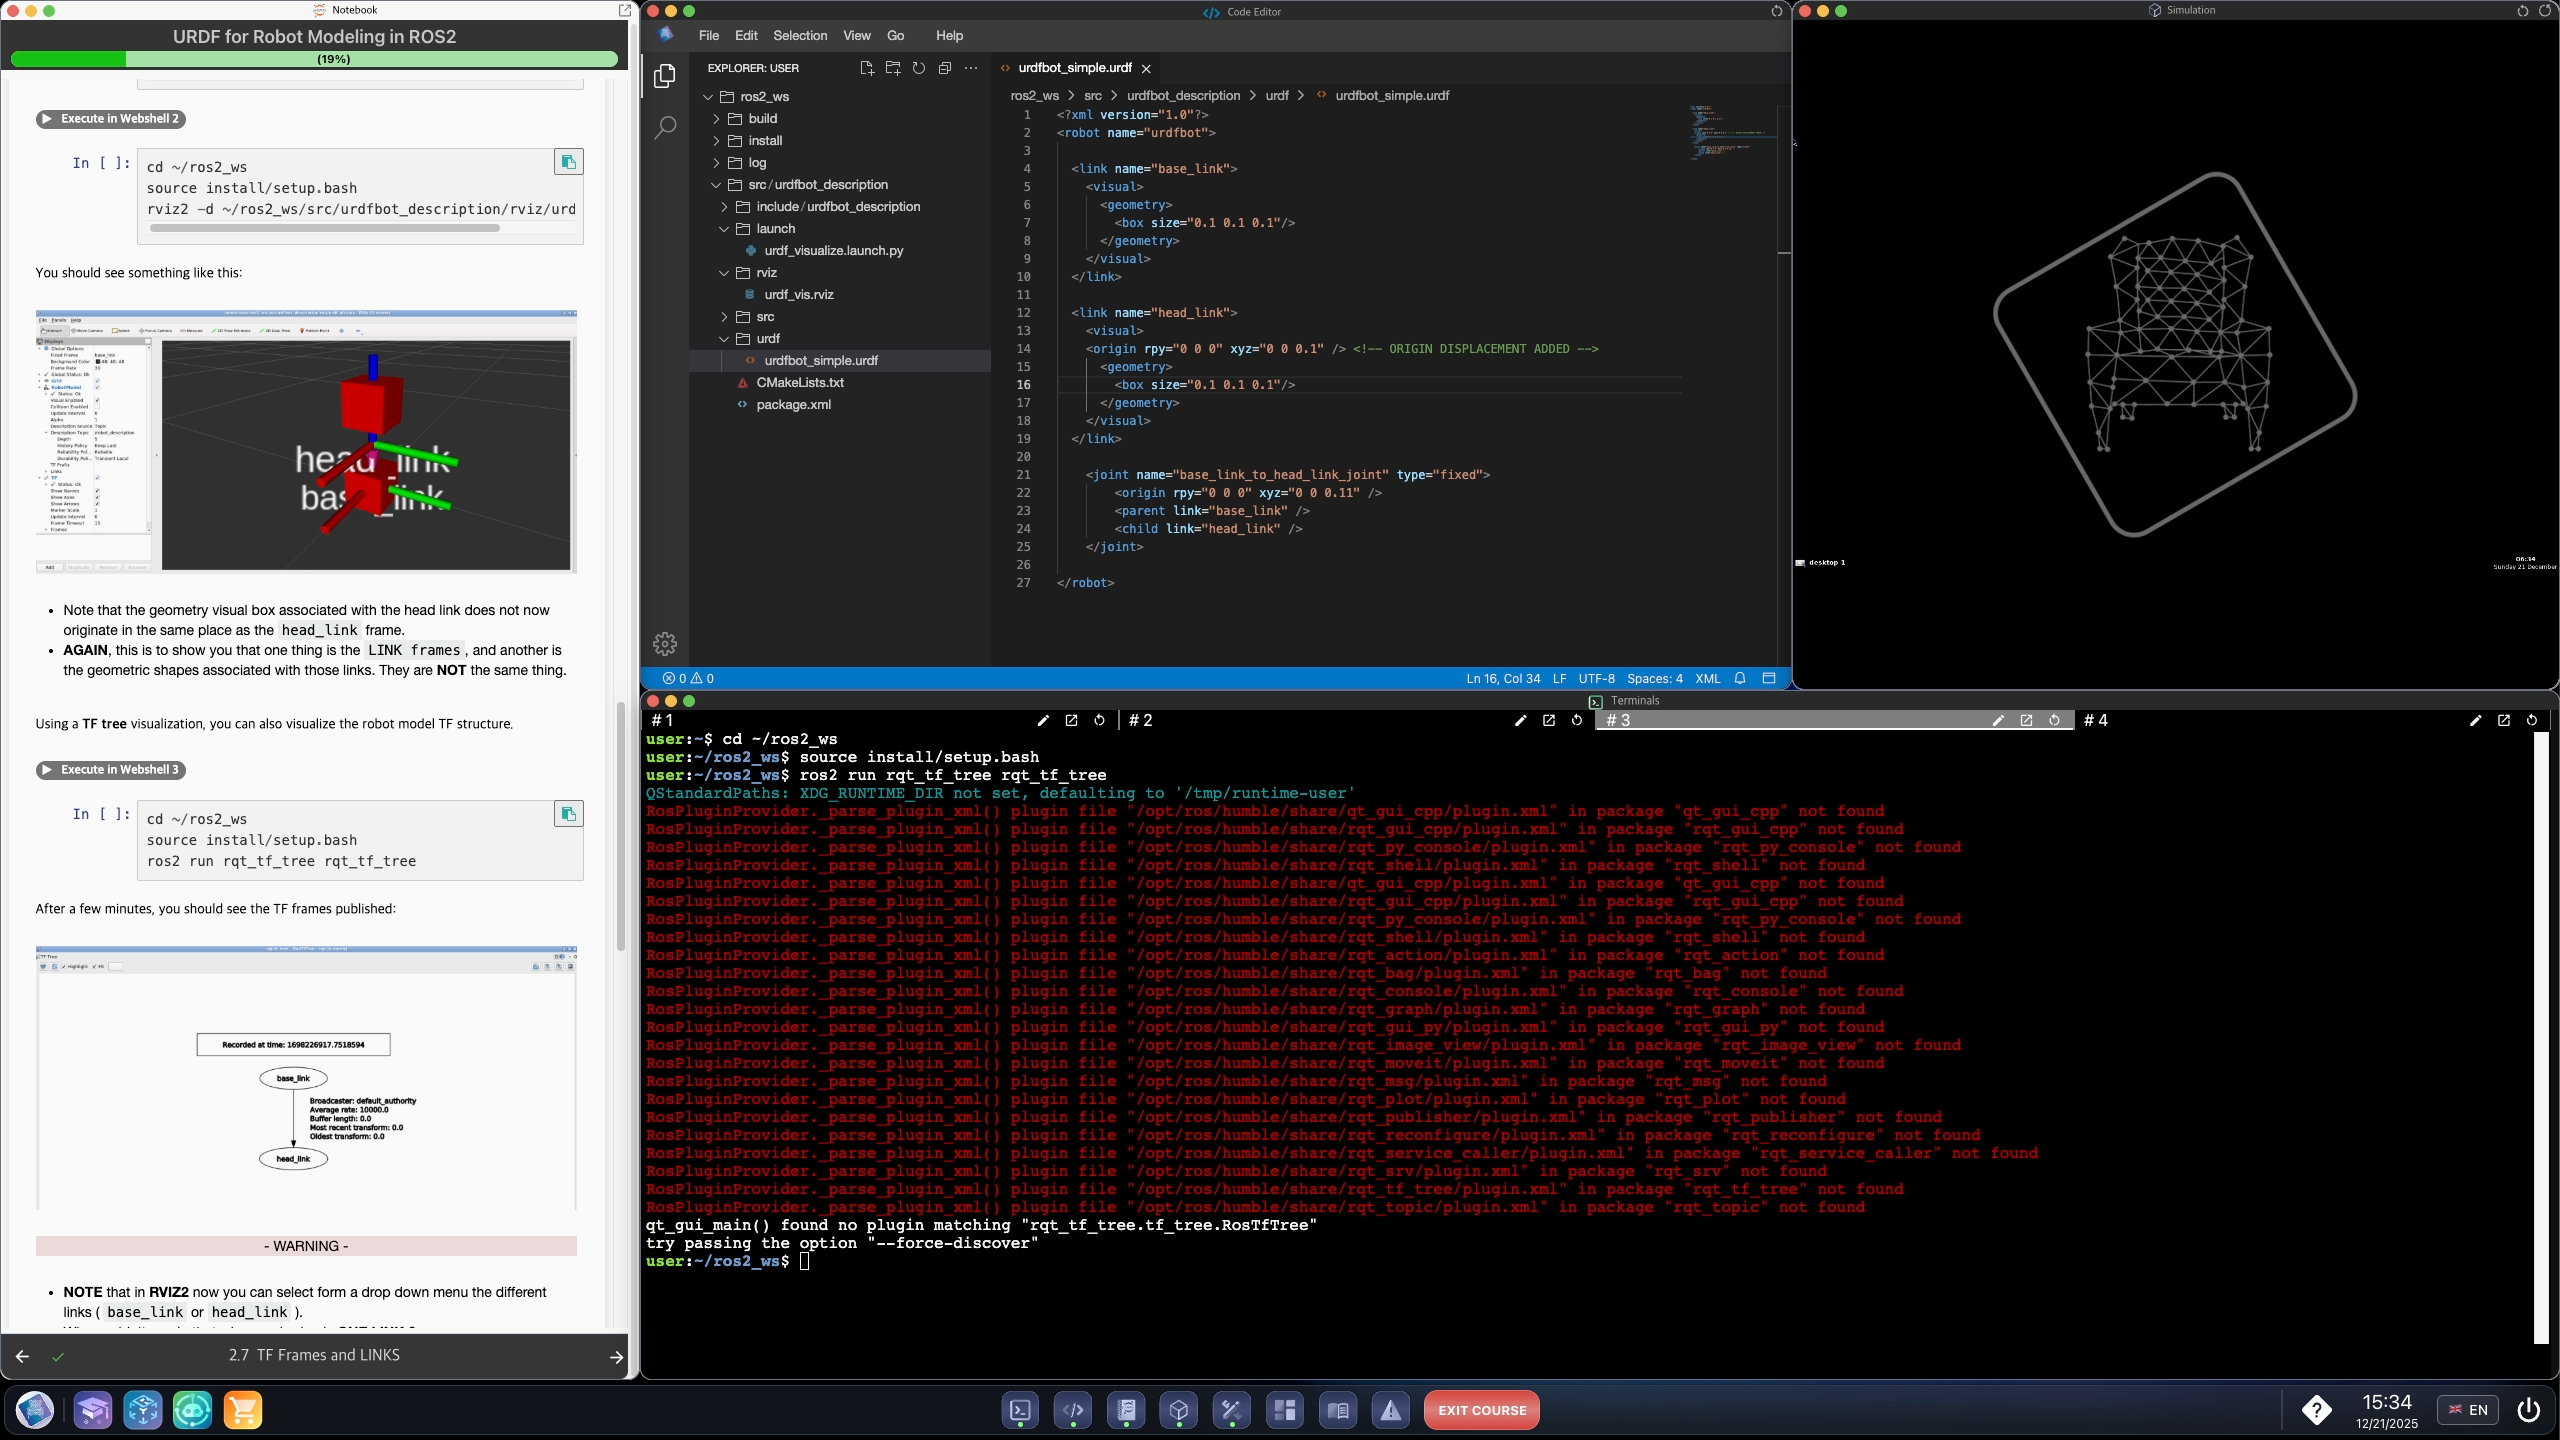Go to next notebook page arrow
This screenshot has width=2560, height=1440.
pyautogui.click(x=616, y=1356)
